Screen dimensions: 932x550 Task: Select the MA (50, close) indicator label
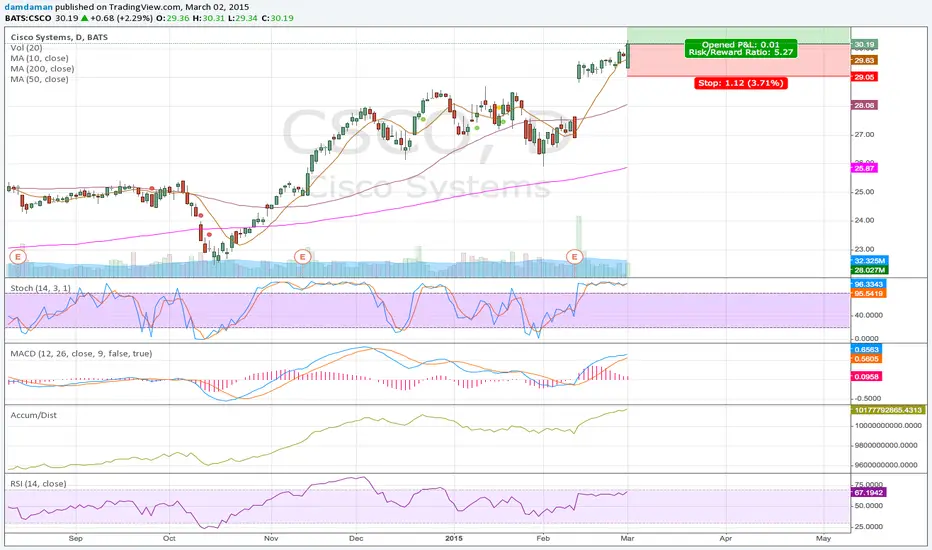39,79
